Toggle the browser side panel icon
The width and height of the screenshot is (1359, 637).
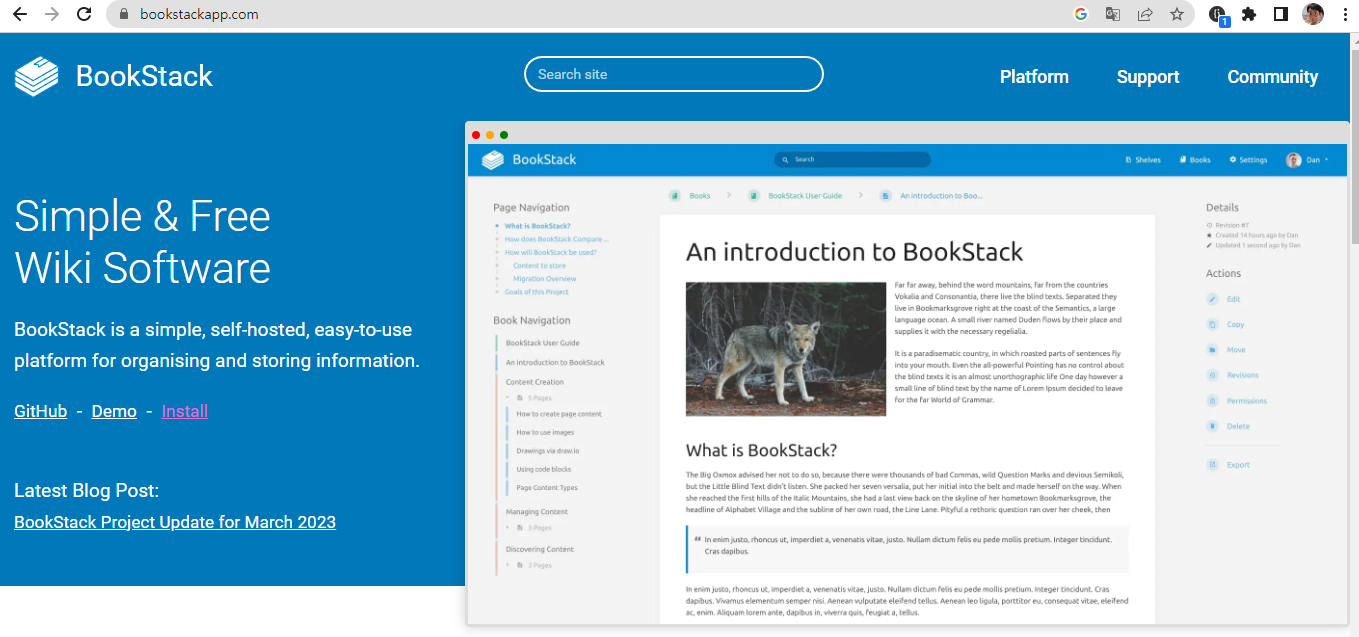1280,14
